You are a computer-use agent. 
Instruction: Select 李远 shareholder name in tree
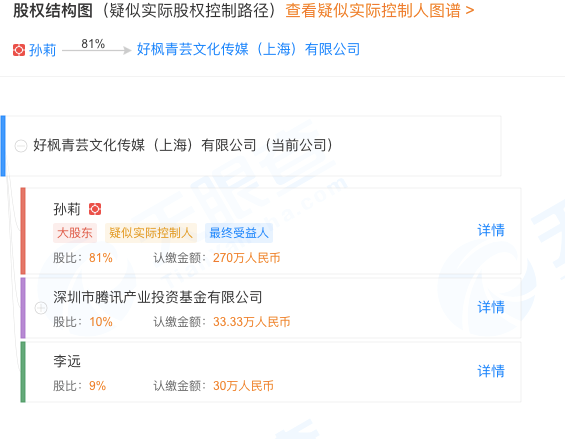coord(67,361)
